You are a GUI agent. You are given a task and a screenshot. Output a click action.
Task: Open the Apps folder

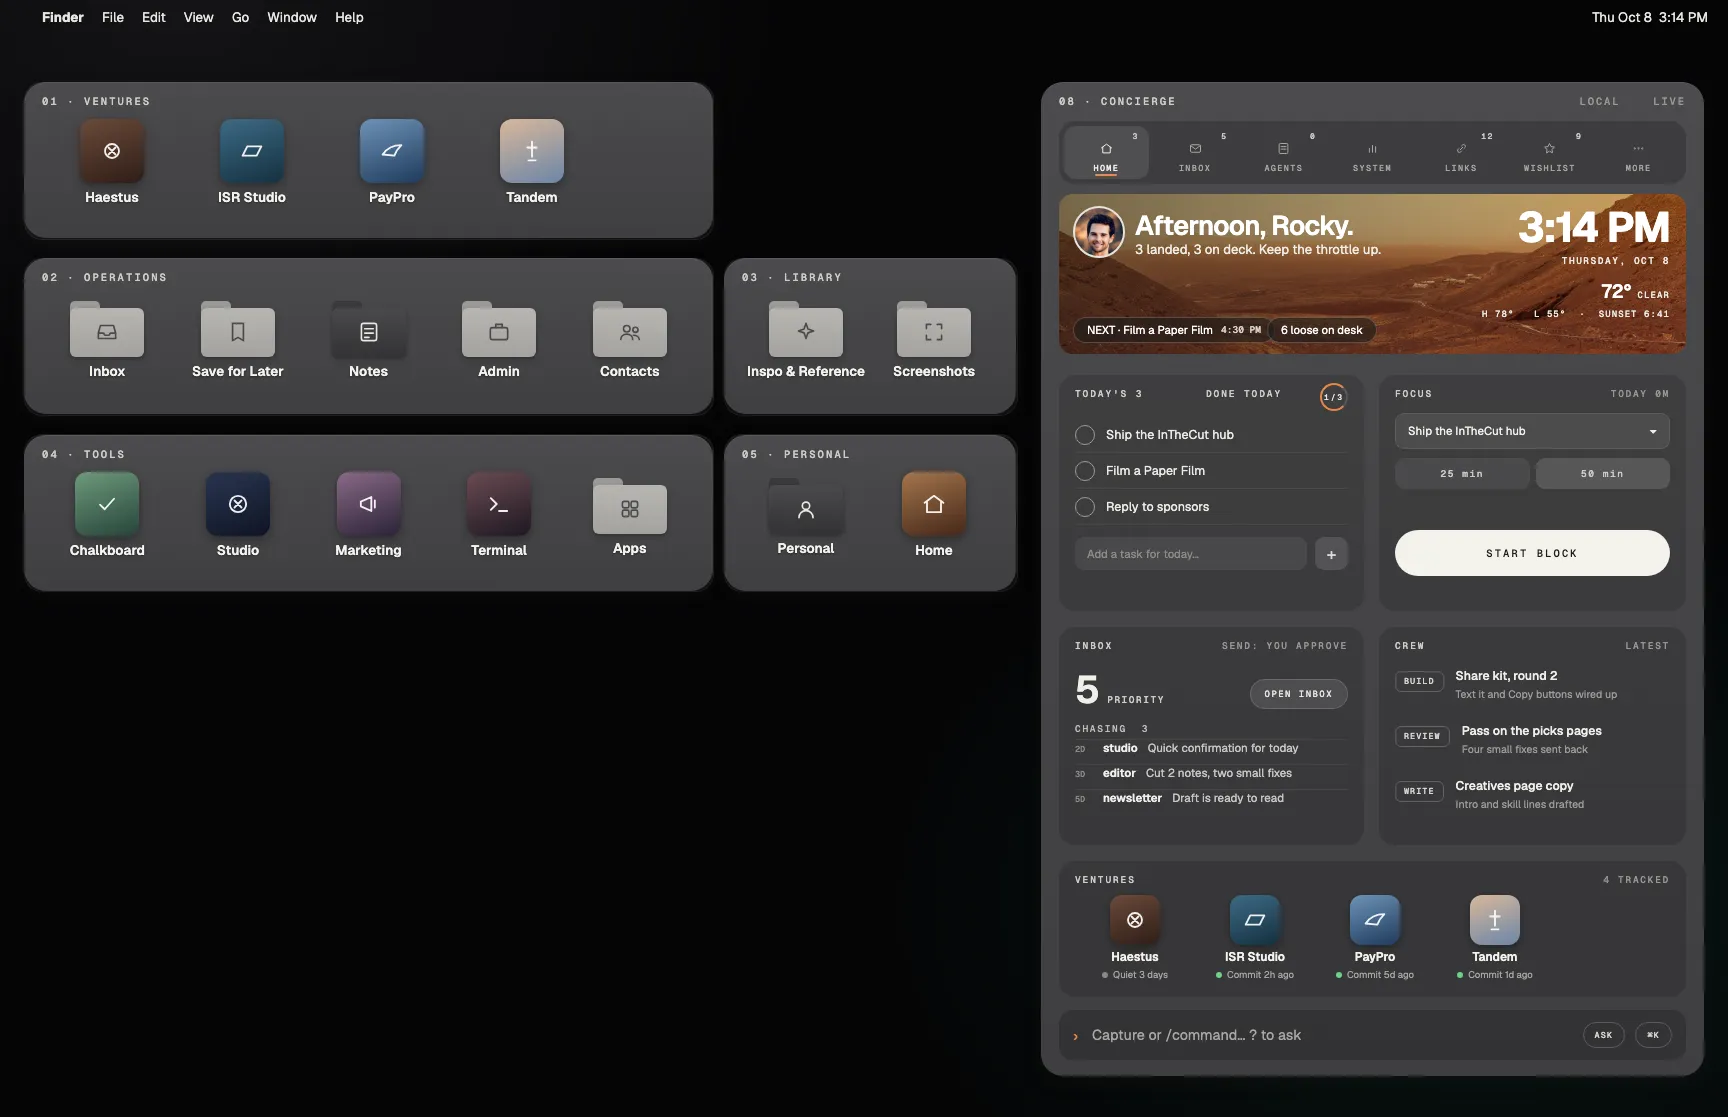(630, 507)
